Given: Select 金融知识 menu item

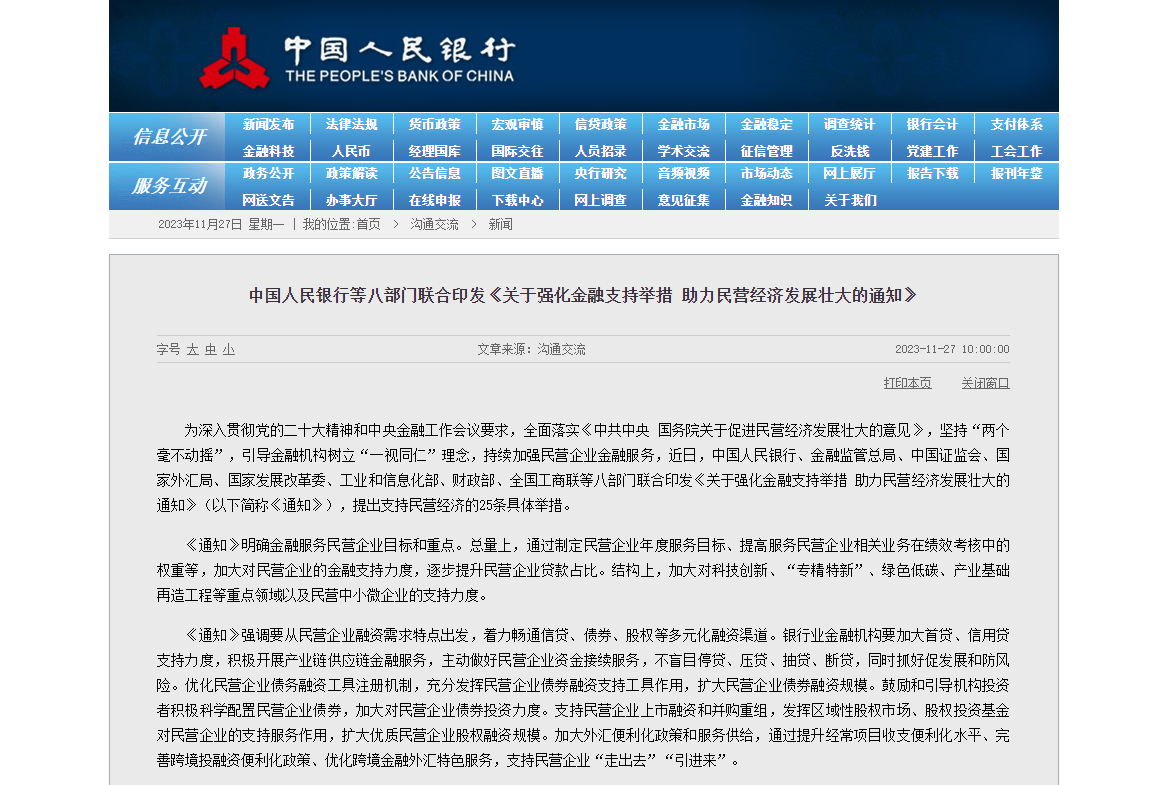Looking at the screenshot, I should (x=766, y=200).
